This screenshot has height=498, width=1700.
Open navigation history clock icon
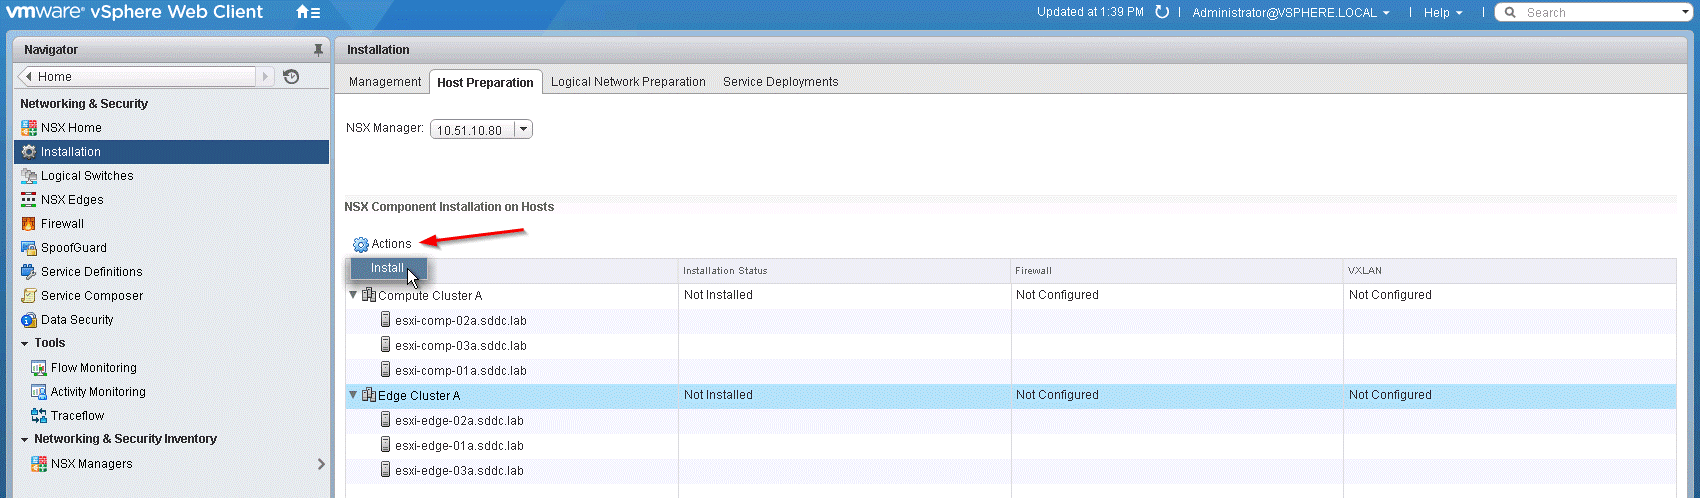(x=291, y=77)
